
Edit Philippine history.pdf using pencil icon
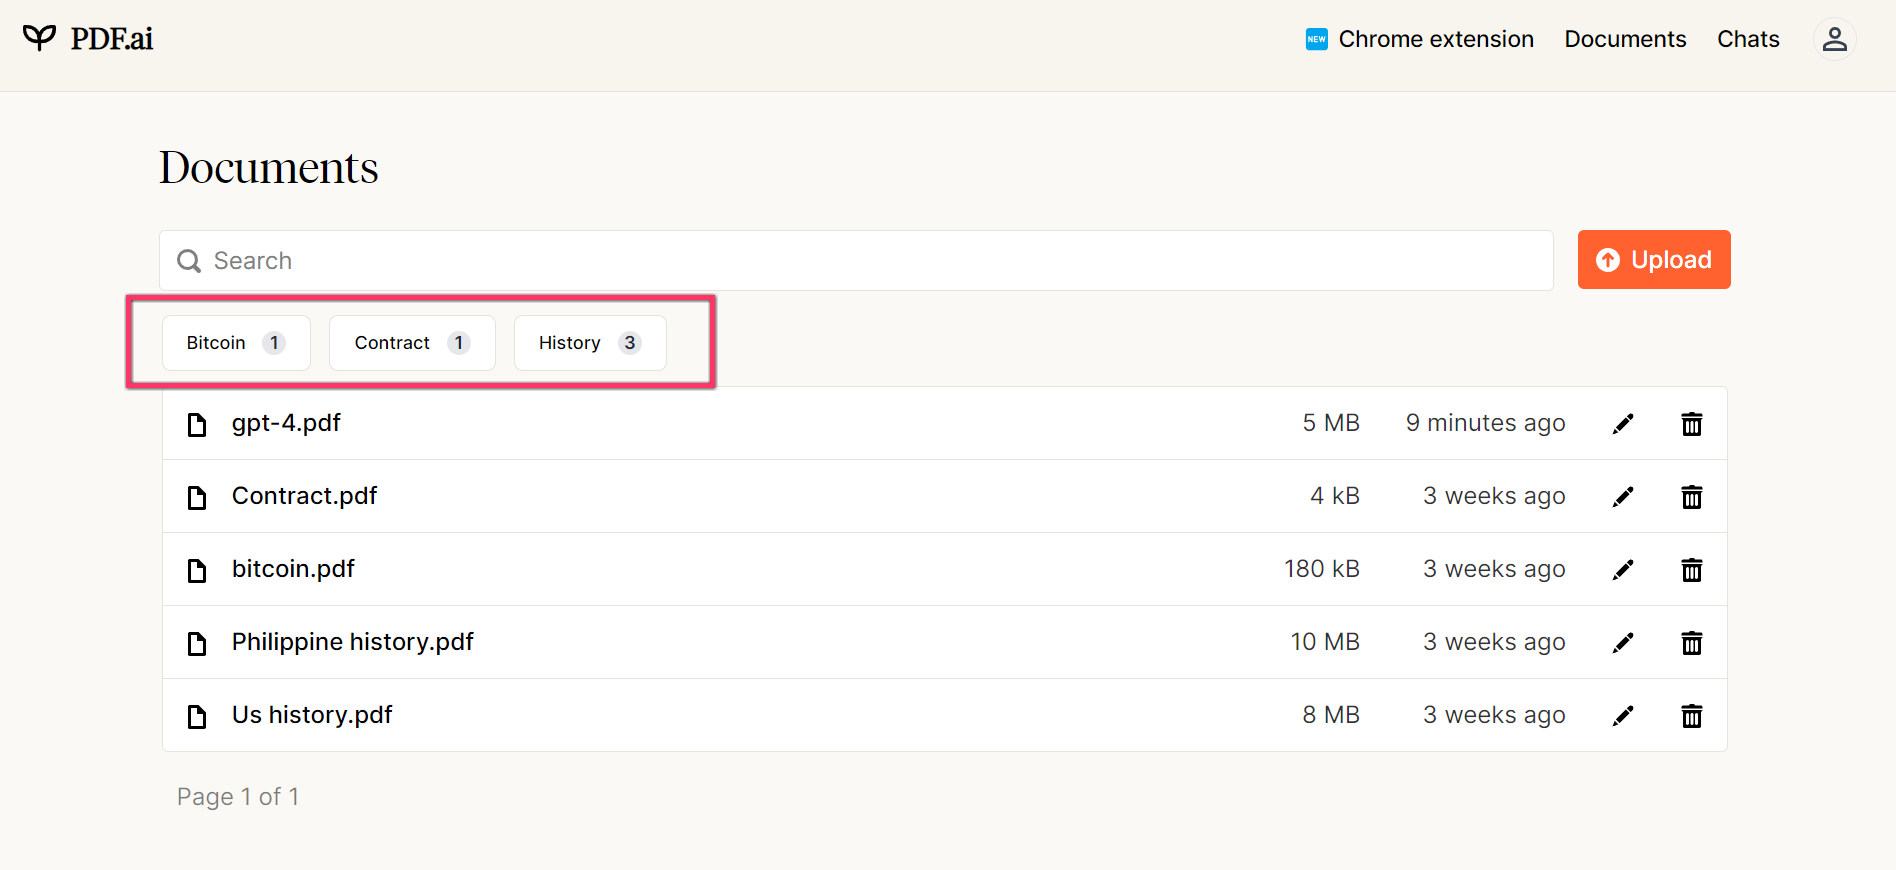click(1623, 643)
